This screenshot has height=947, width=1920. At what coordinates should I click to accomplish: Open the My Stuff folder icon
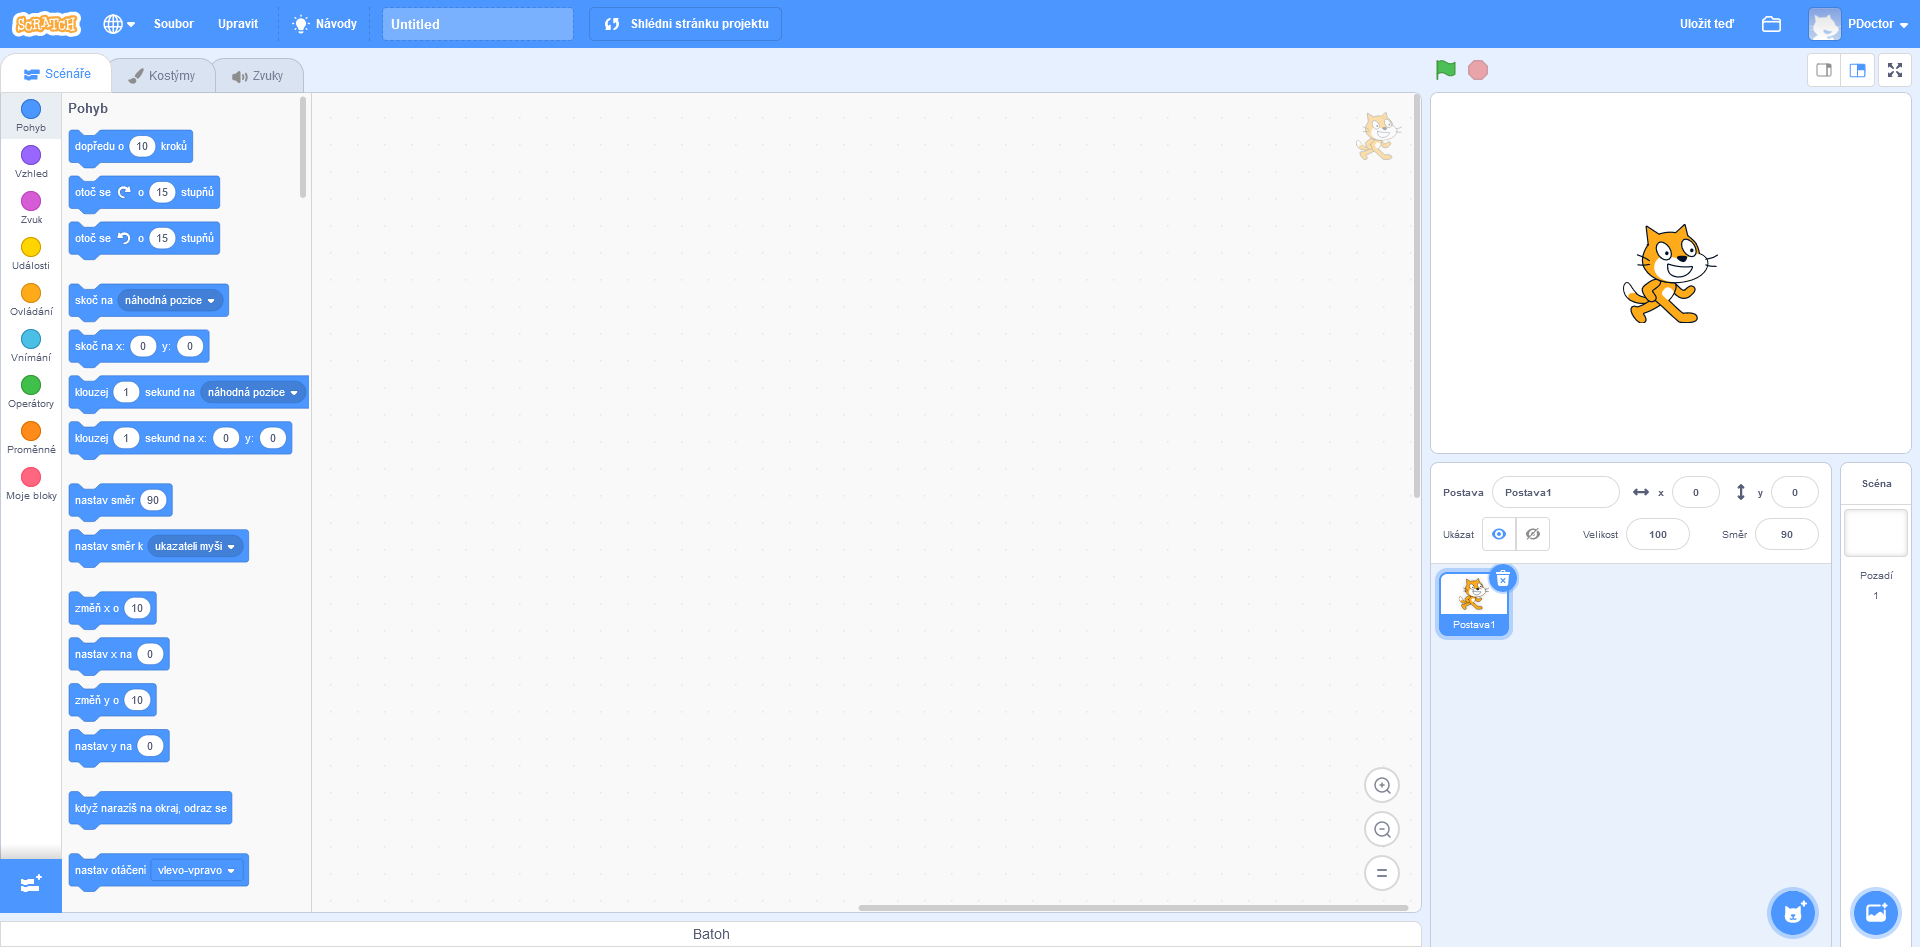(x=1771, y=24)
